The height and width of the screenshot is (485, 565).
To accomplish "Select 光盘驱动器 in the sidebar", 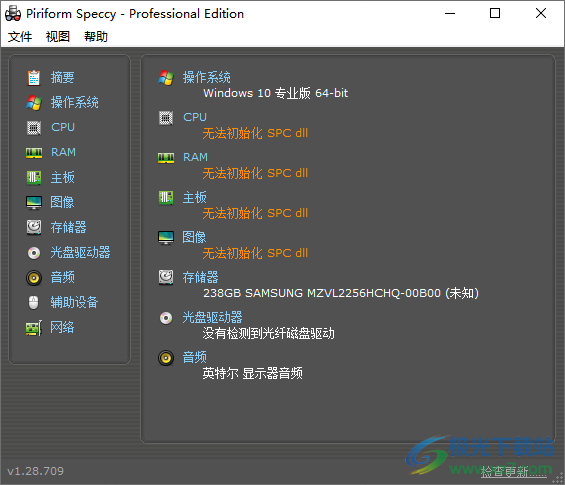I will (80, 252).
